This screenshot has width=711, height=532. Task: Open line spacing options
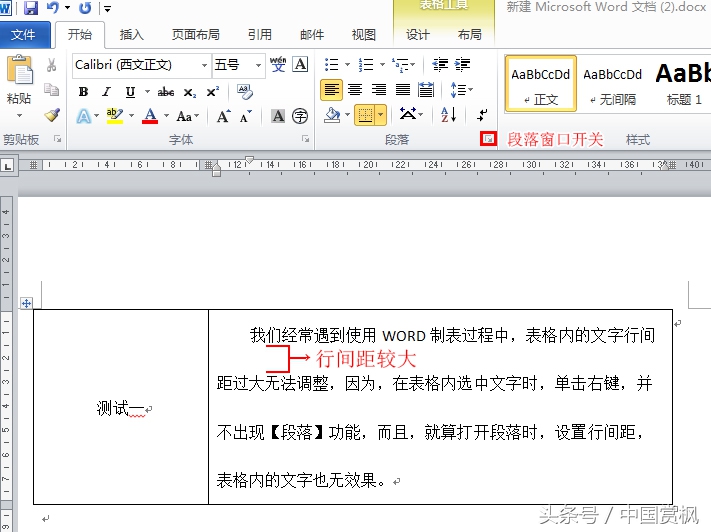point(461,90)
